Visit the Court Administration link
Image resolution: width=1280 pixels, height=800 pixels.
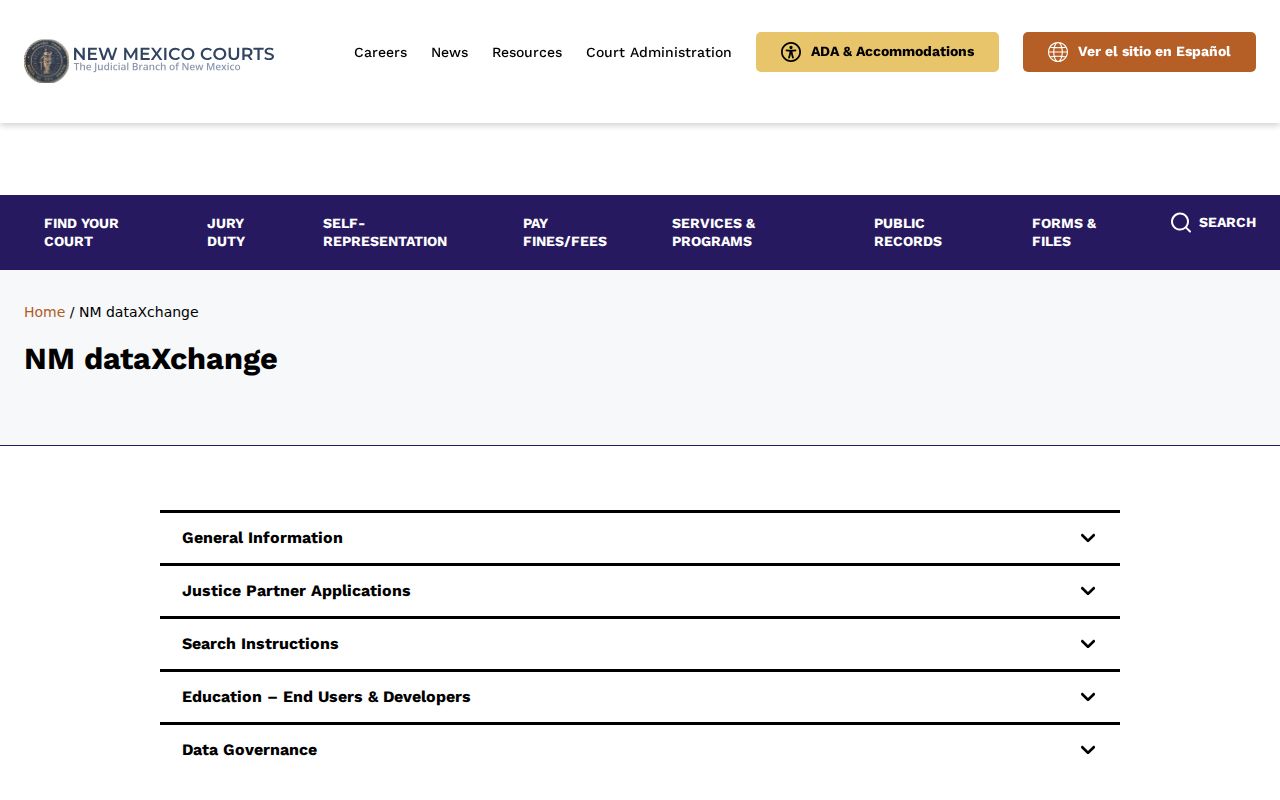659,52
